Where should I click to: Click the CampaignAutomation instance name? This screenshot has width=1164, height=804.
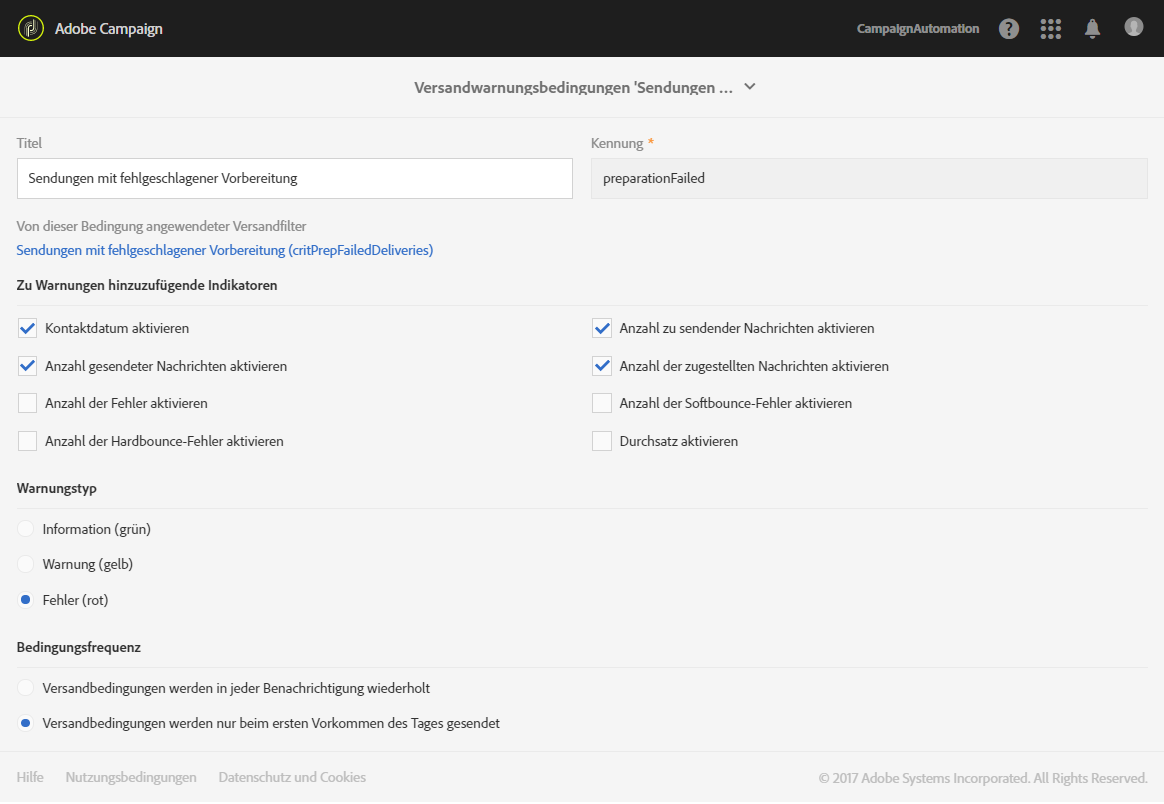click(x=918, y=29)
